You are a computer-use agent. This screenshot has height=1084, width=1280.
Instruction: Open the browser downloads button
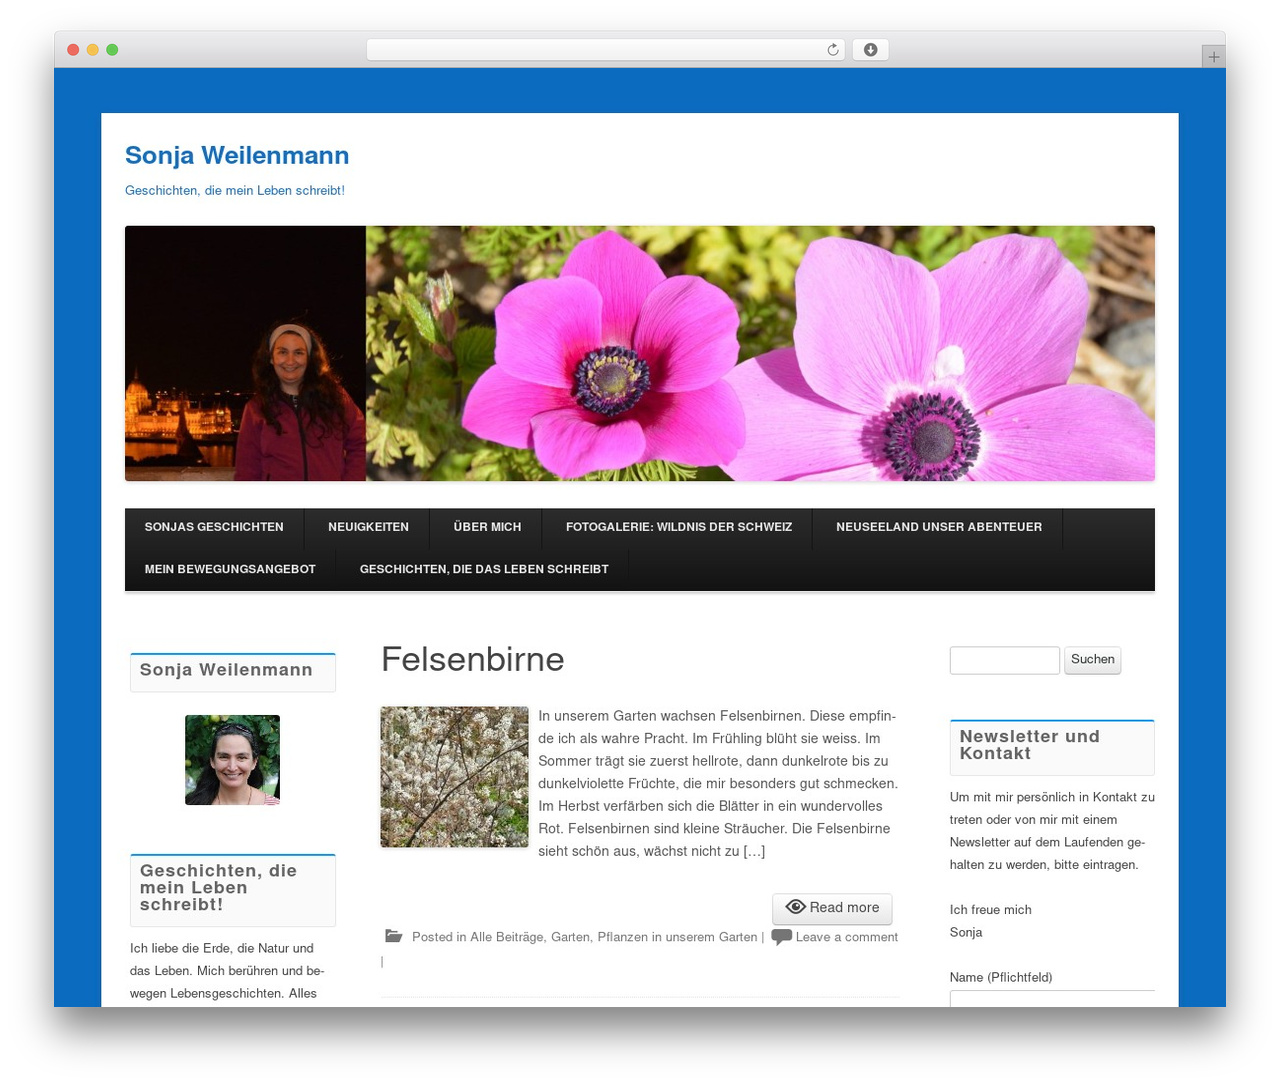[870, 50]
